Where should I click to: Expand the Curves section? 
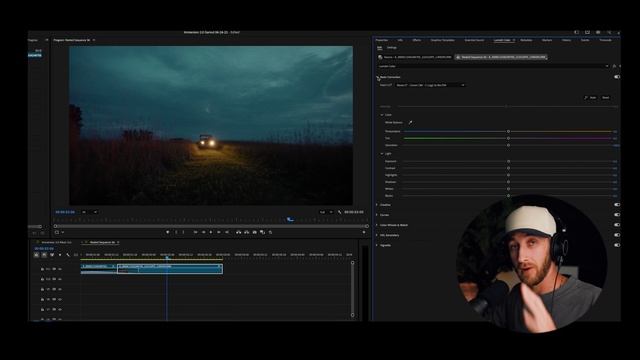(x=377, y=215)
